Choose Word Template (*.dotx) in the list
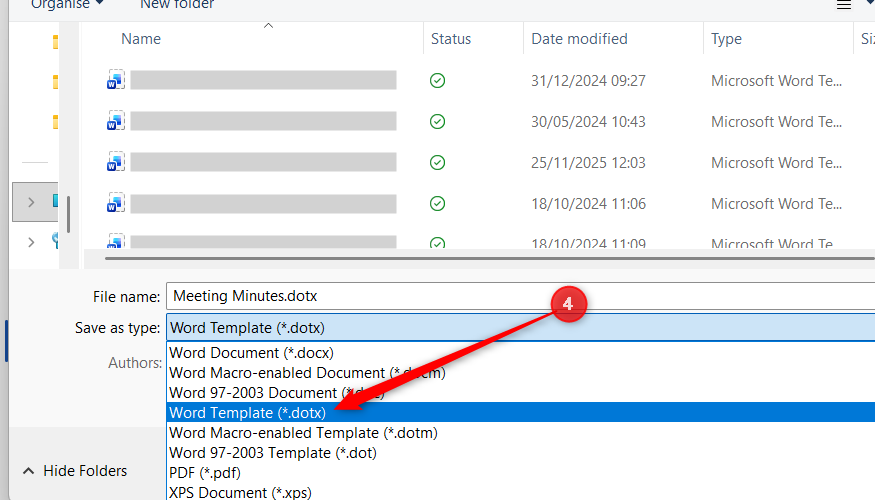 [521, 412]
